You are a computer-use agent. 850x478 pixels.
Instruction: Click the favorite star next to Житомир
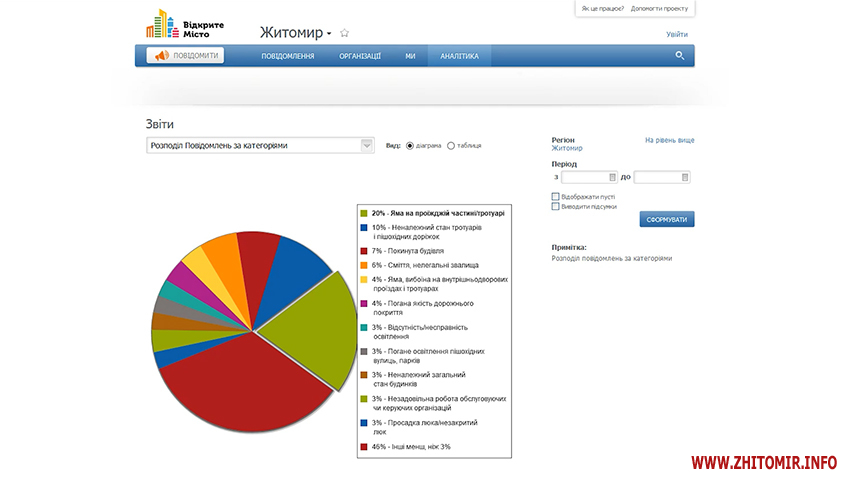click(x=345, y=33)
